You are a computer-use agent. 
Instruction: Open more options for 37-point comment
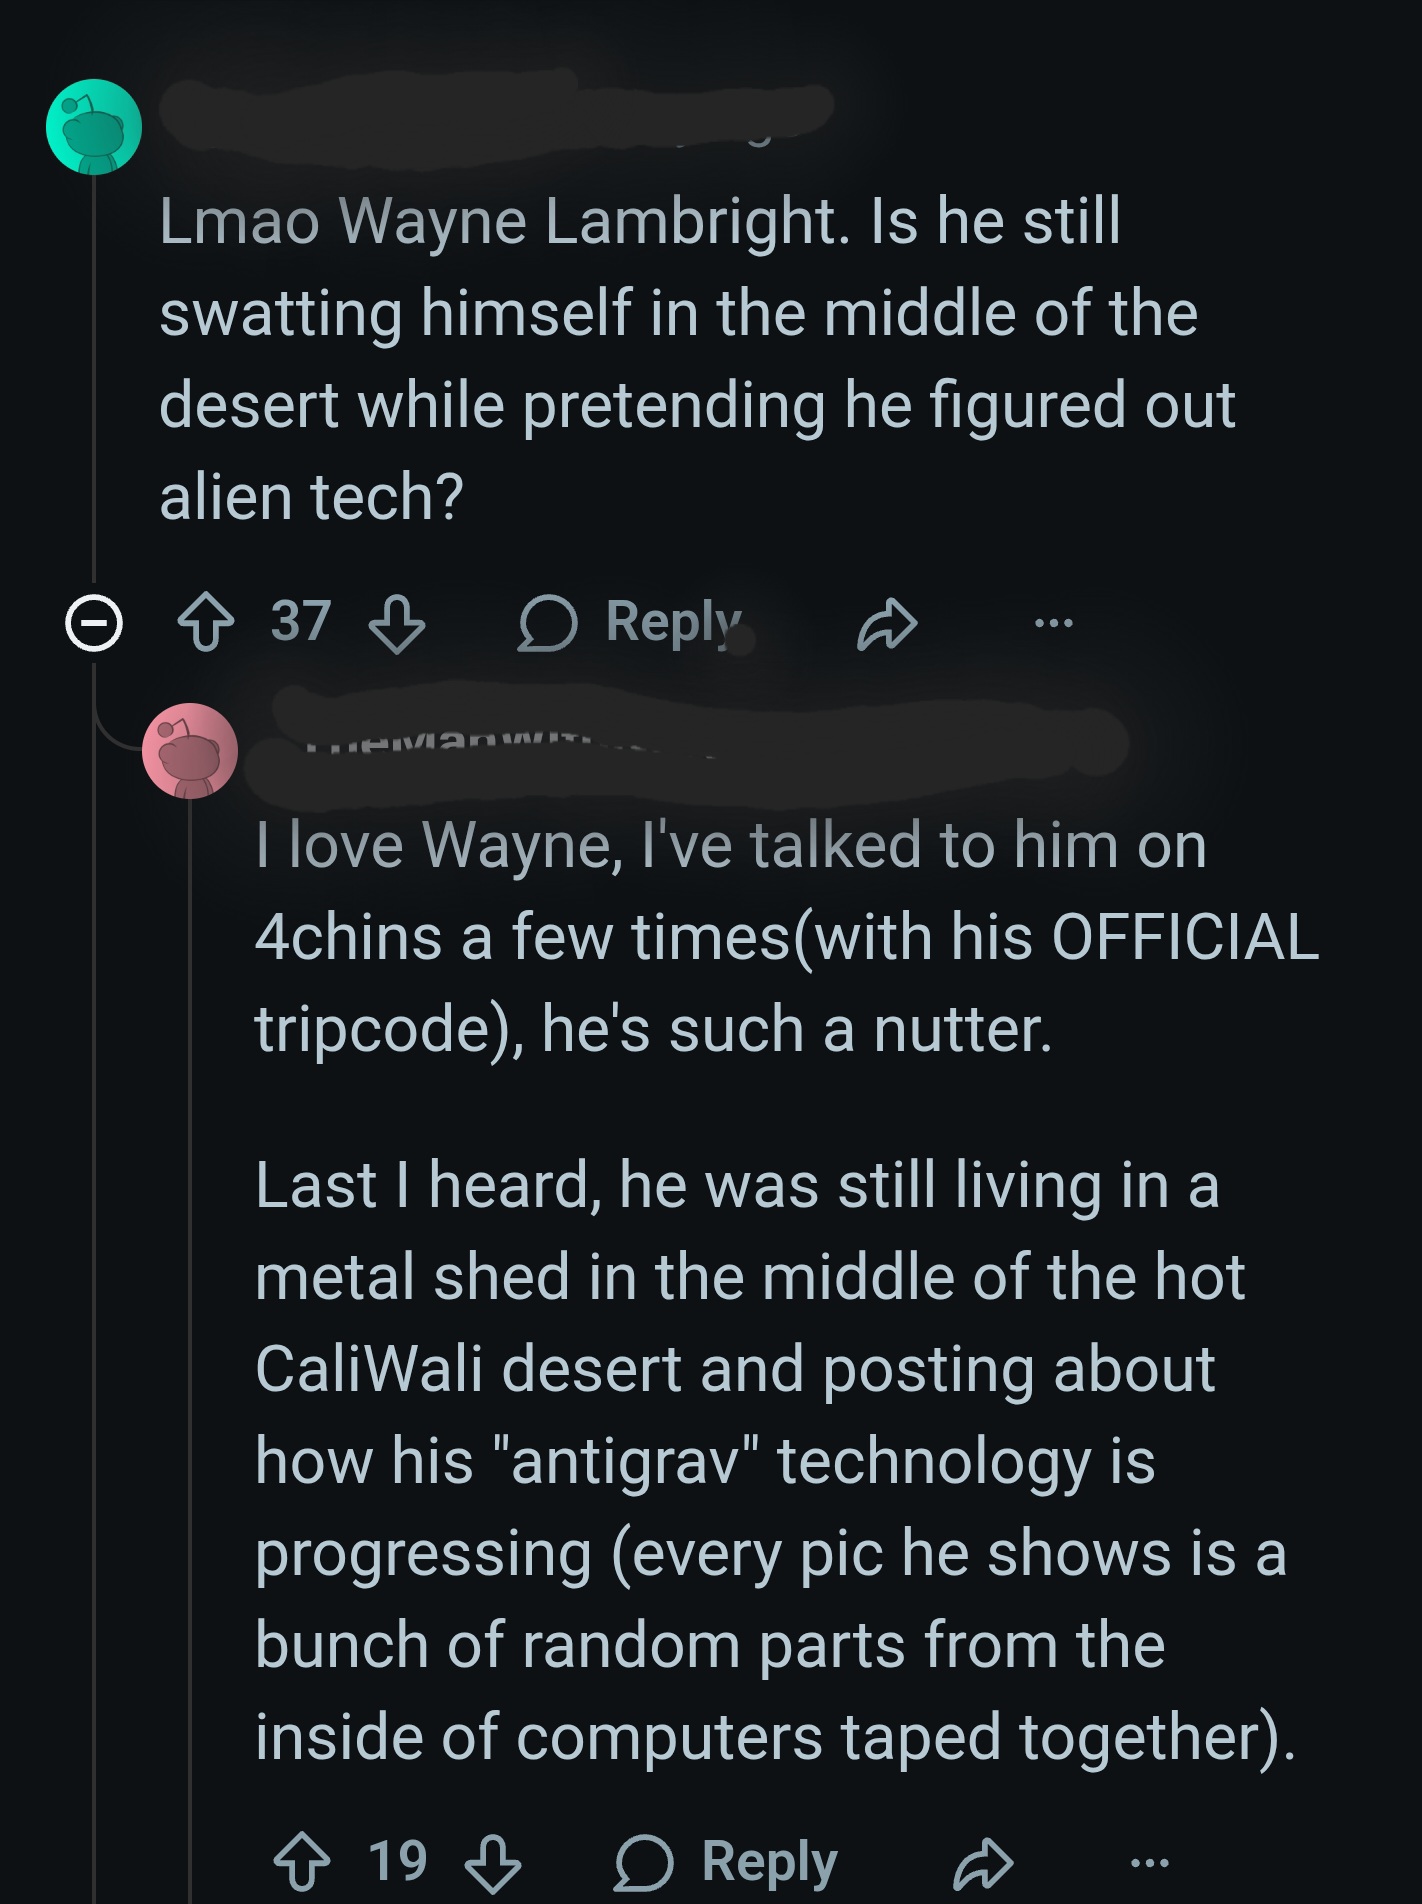click(1054, 624)
